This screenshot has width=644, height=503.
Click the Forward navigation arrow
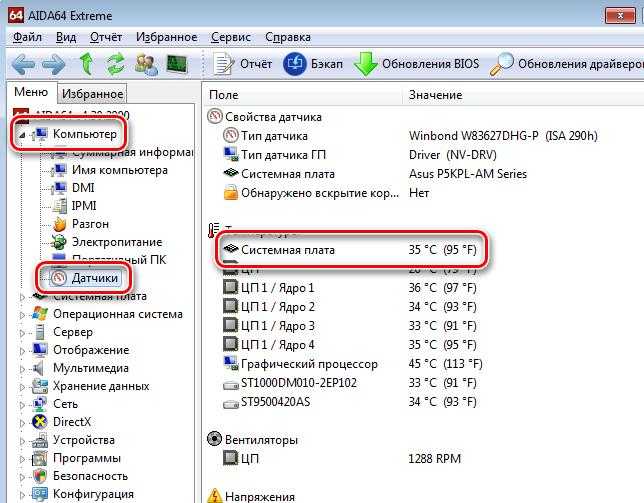point(54,64)
